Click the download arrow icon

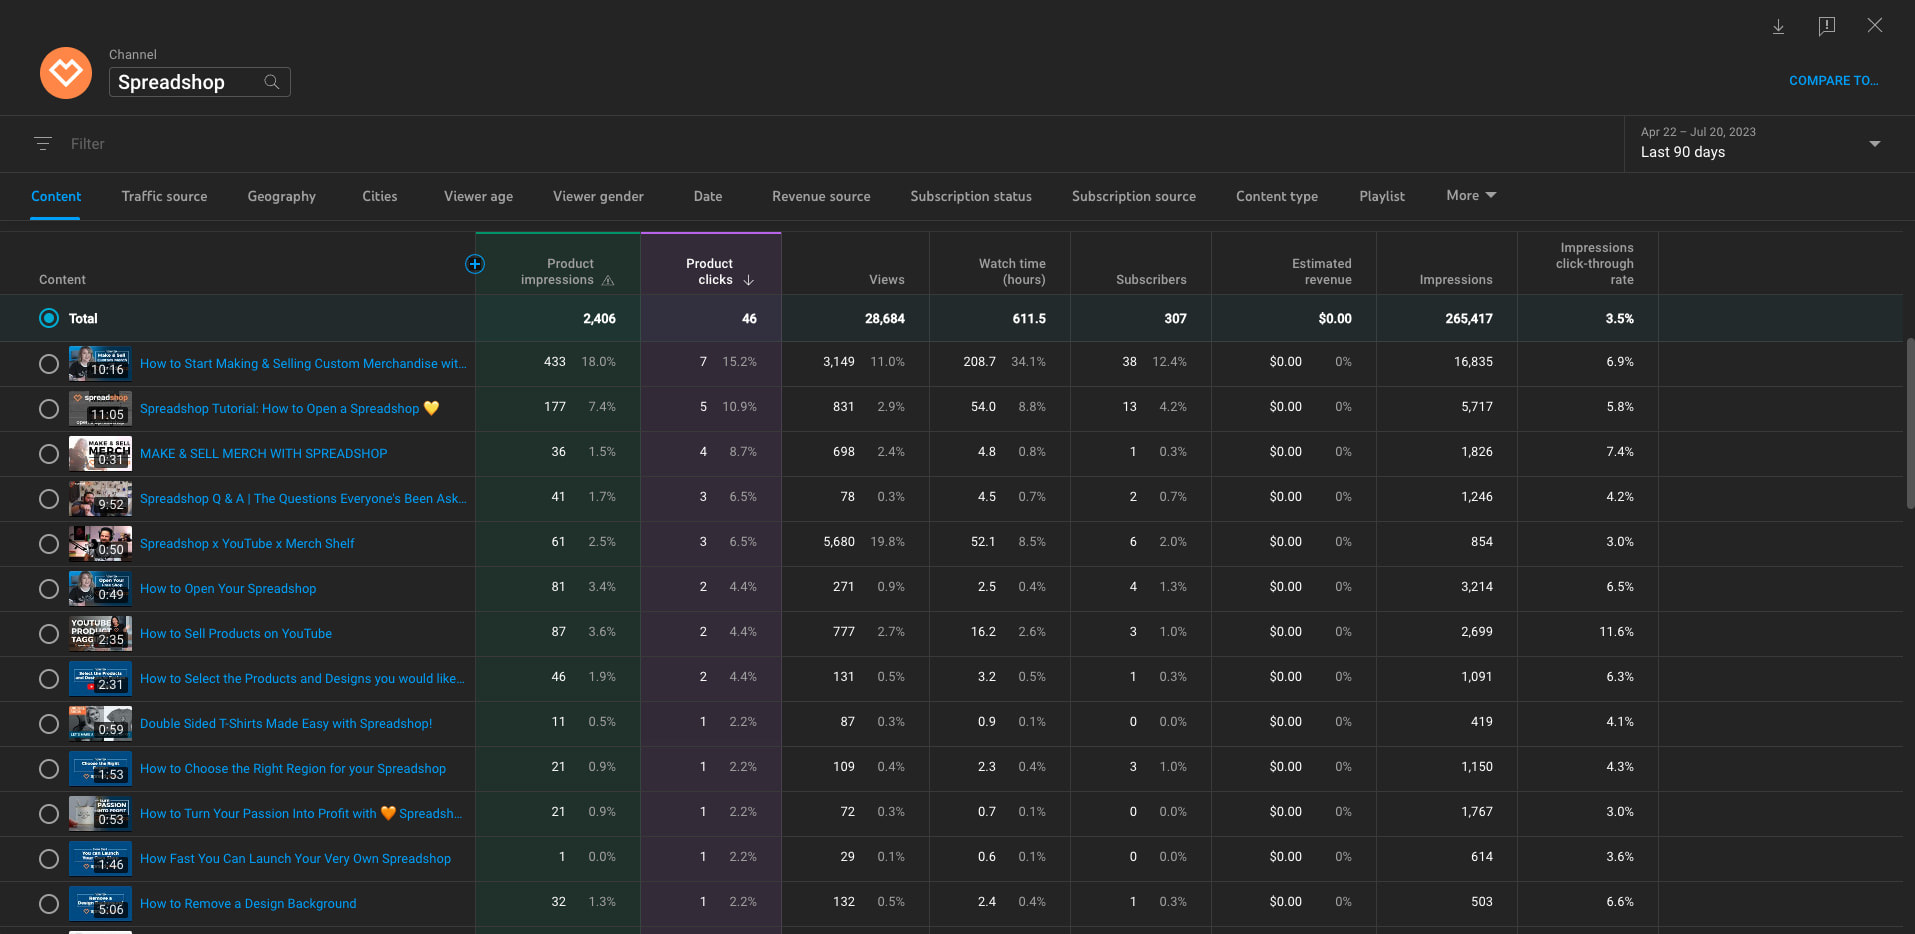[1778, 27]
